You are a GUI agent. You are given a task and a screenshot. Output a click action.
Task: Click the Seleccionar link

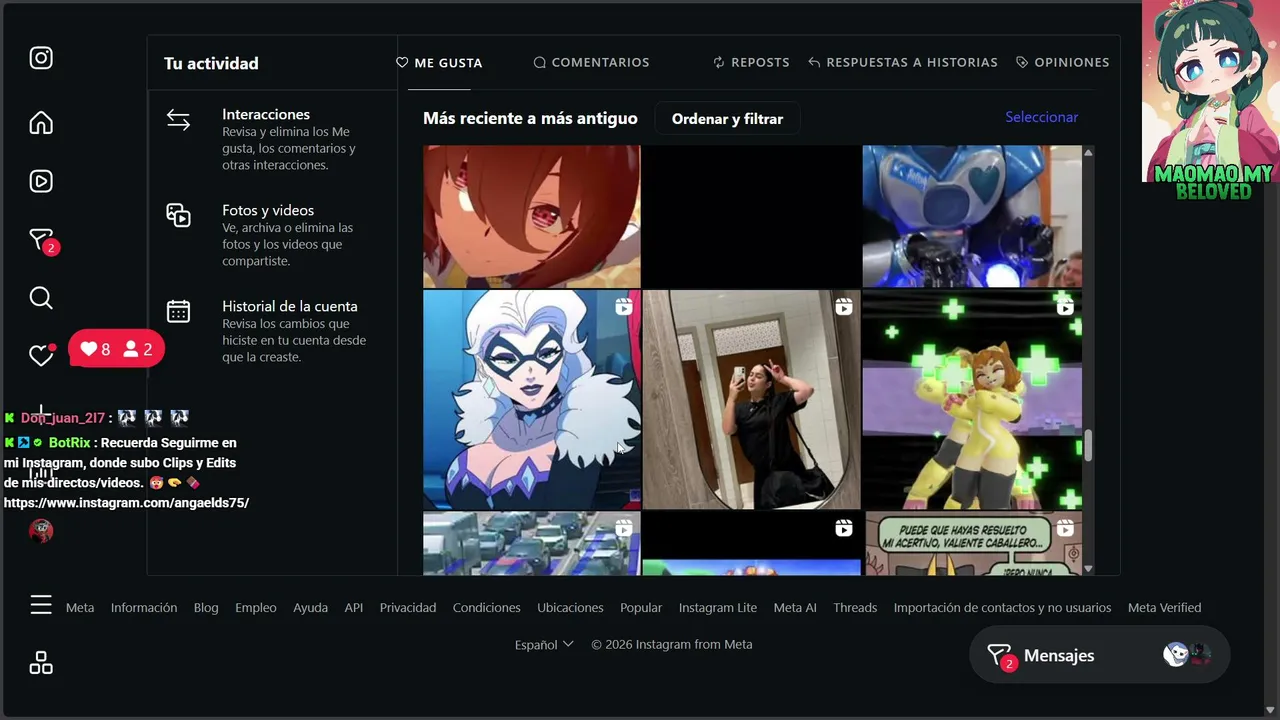(1042, 117)
